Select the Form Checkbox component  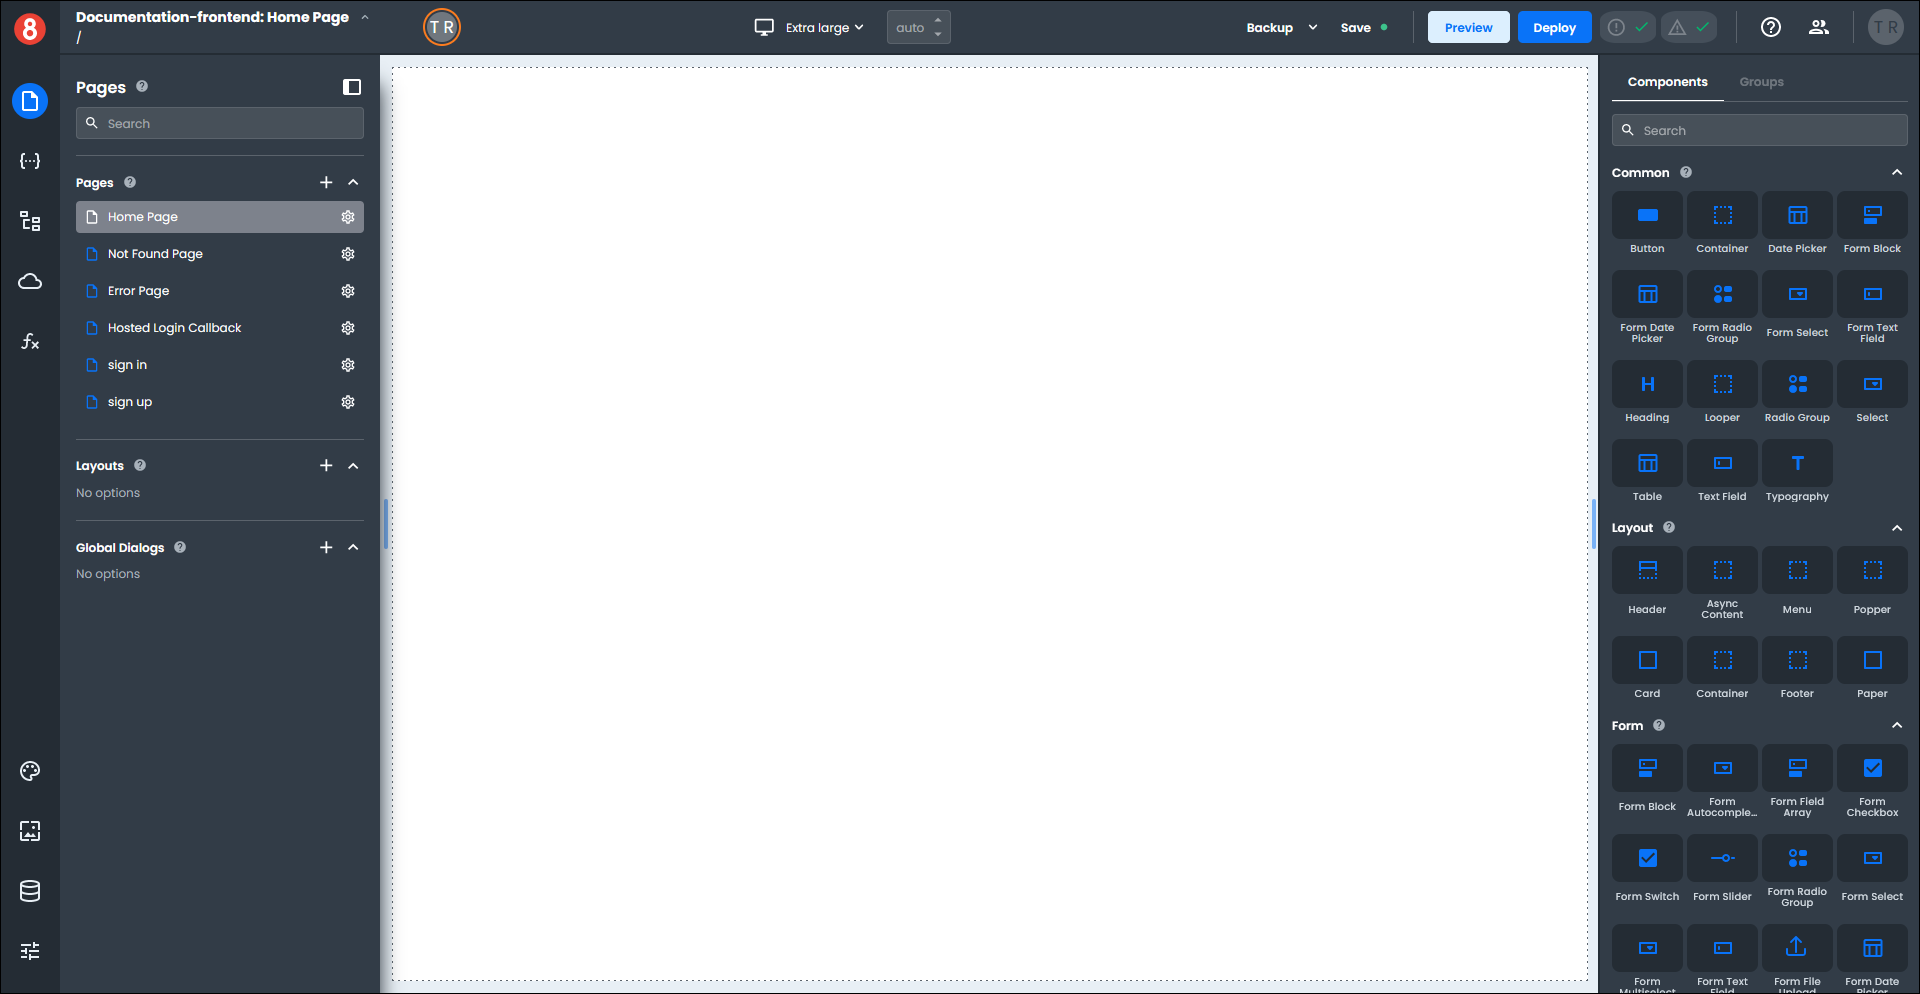tap(1871, 780)
